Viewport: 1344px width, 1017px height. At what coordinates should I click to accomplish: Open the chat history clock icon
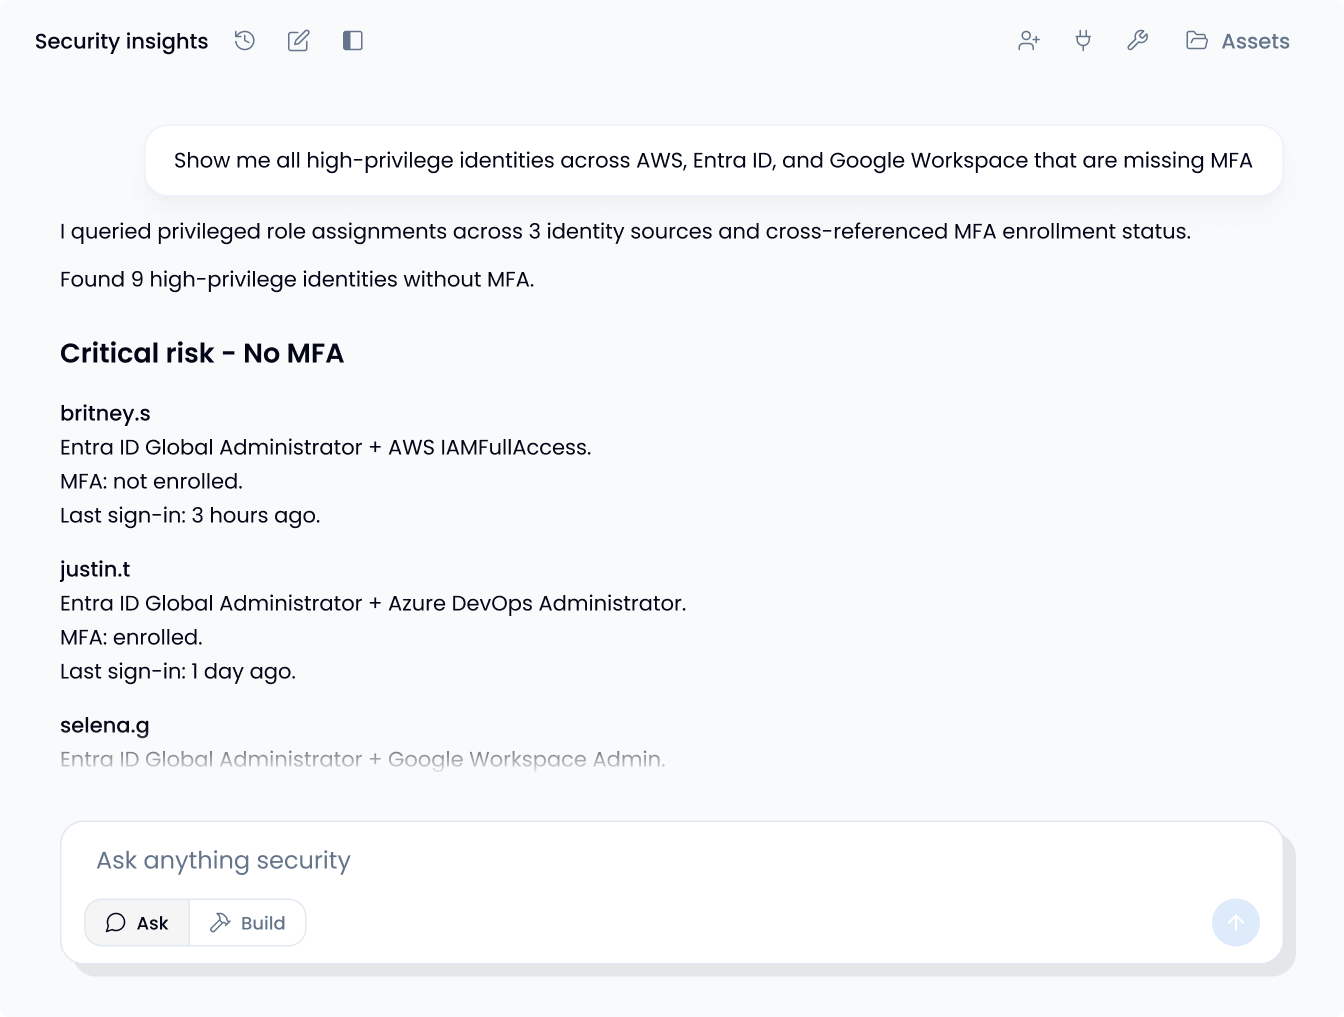point(245,41)
